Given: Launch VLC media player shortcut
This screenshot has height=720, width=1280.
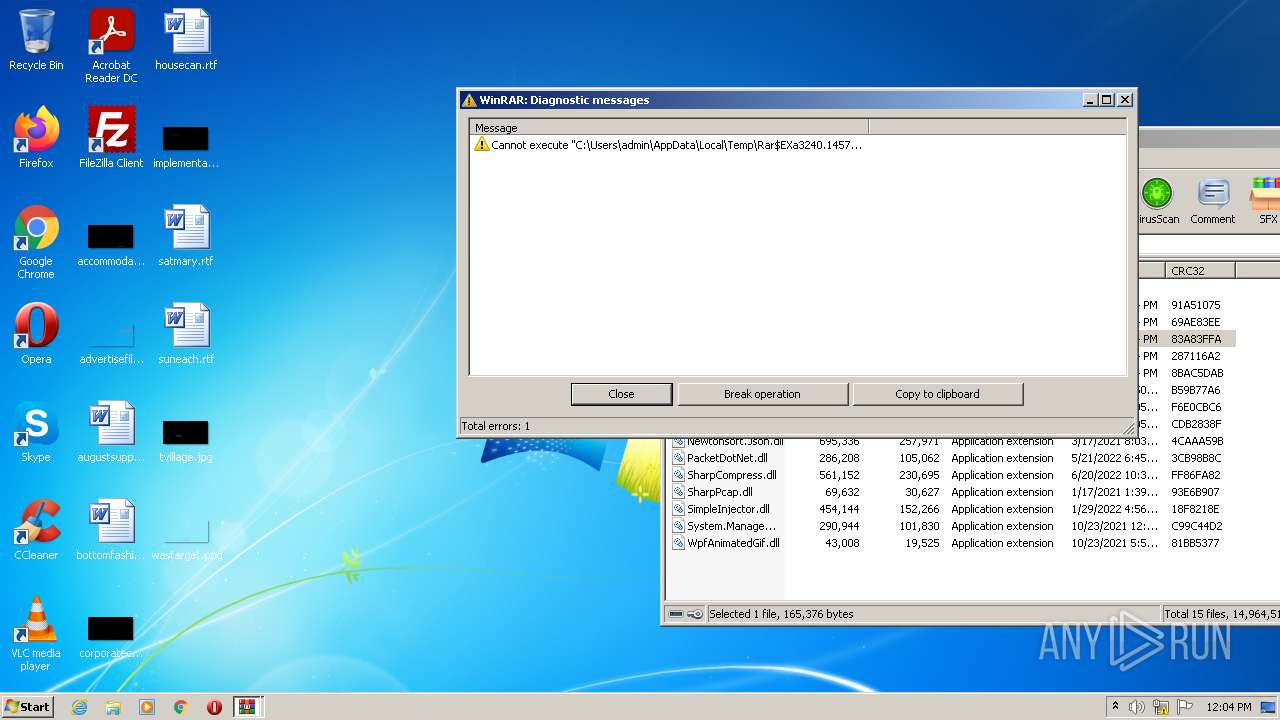Looking at the screenshot, I should 36,635.
